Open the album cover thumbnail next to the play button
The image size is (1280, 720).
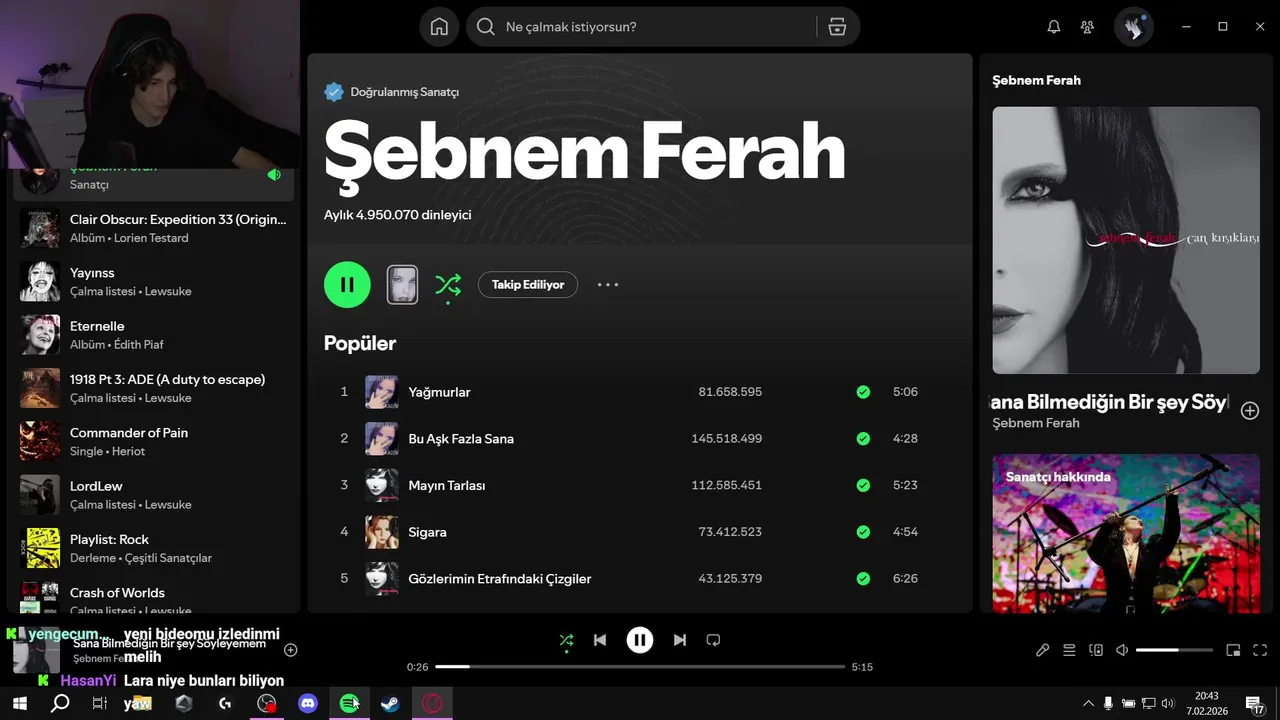click(x=402, y=284)
